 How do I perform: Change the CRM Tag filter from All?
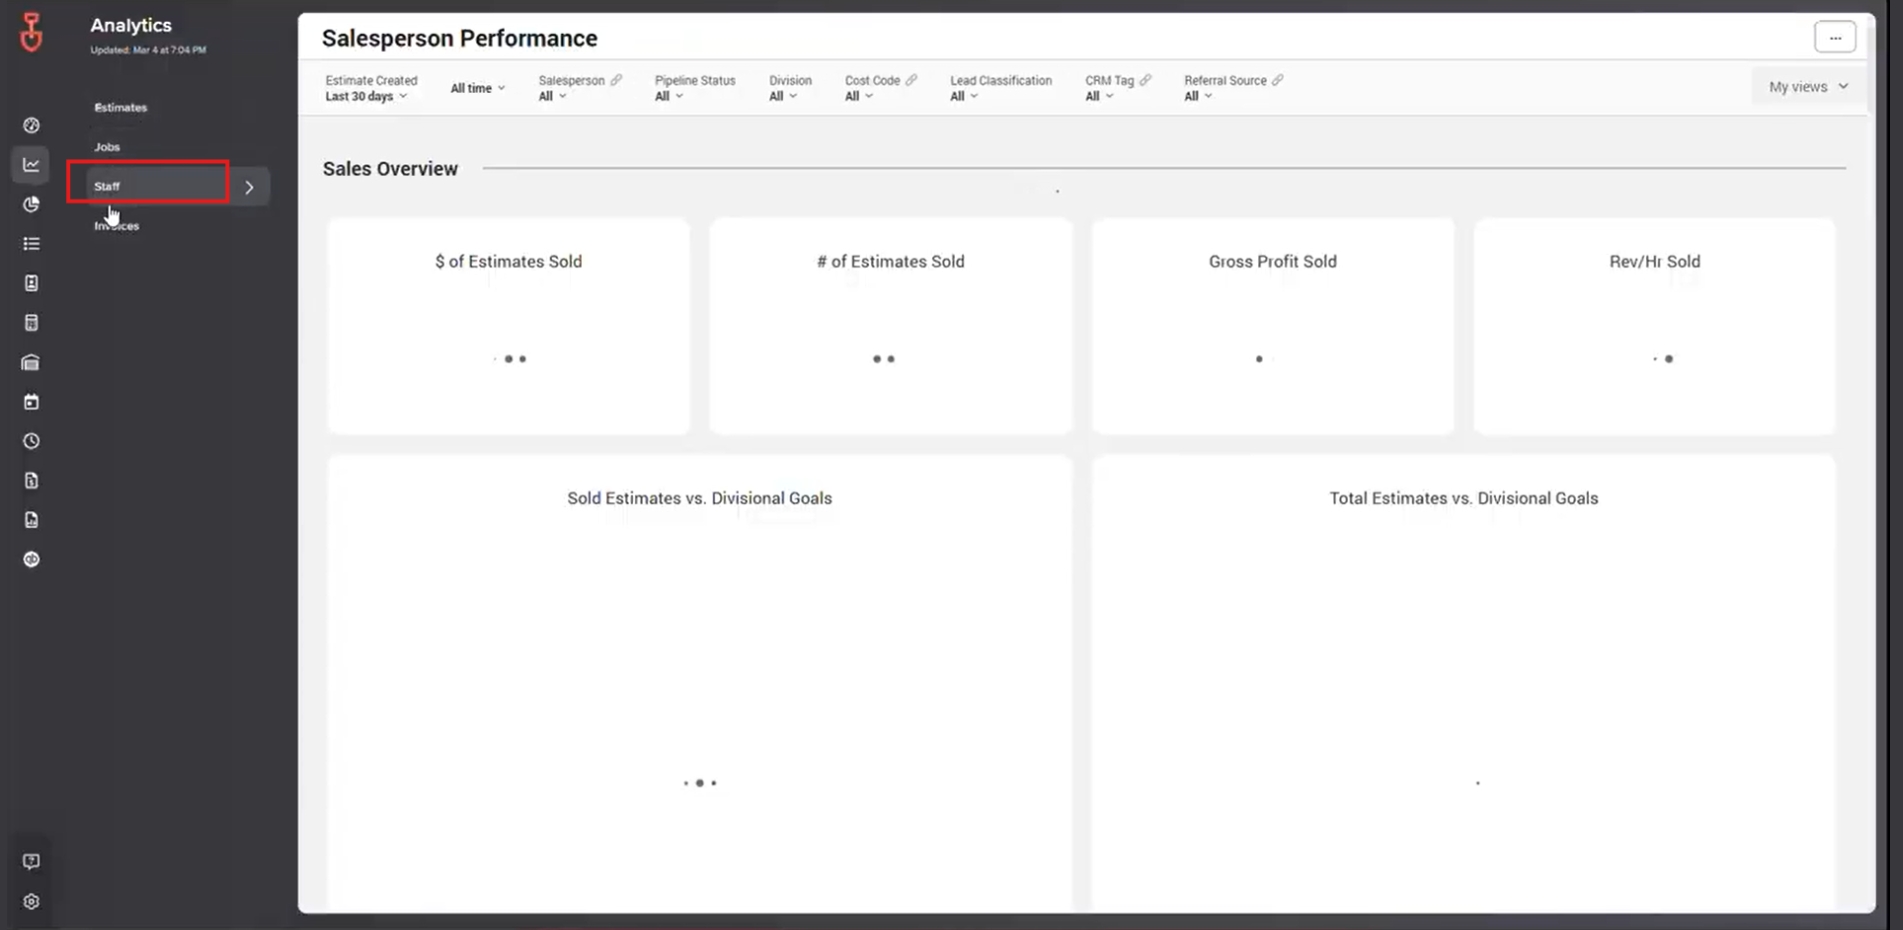click(x=1096, y=96)
